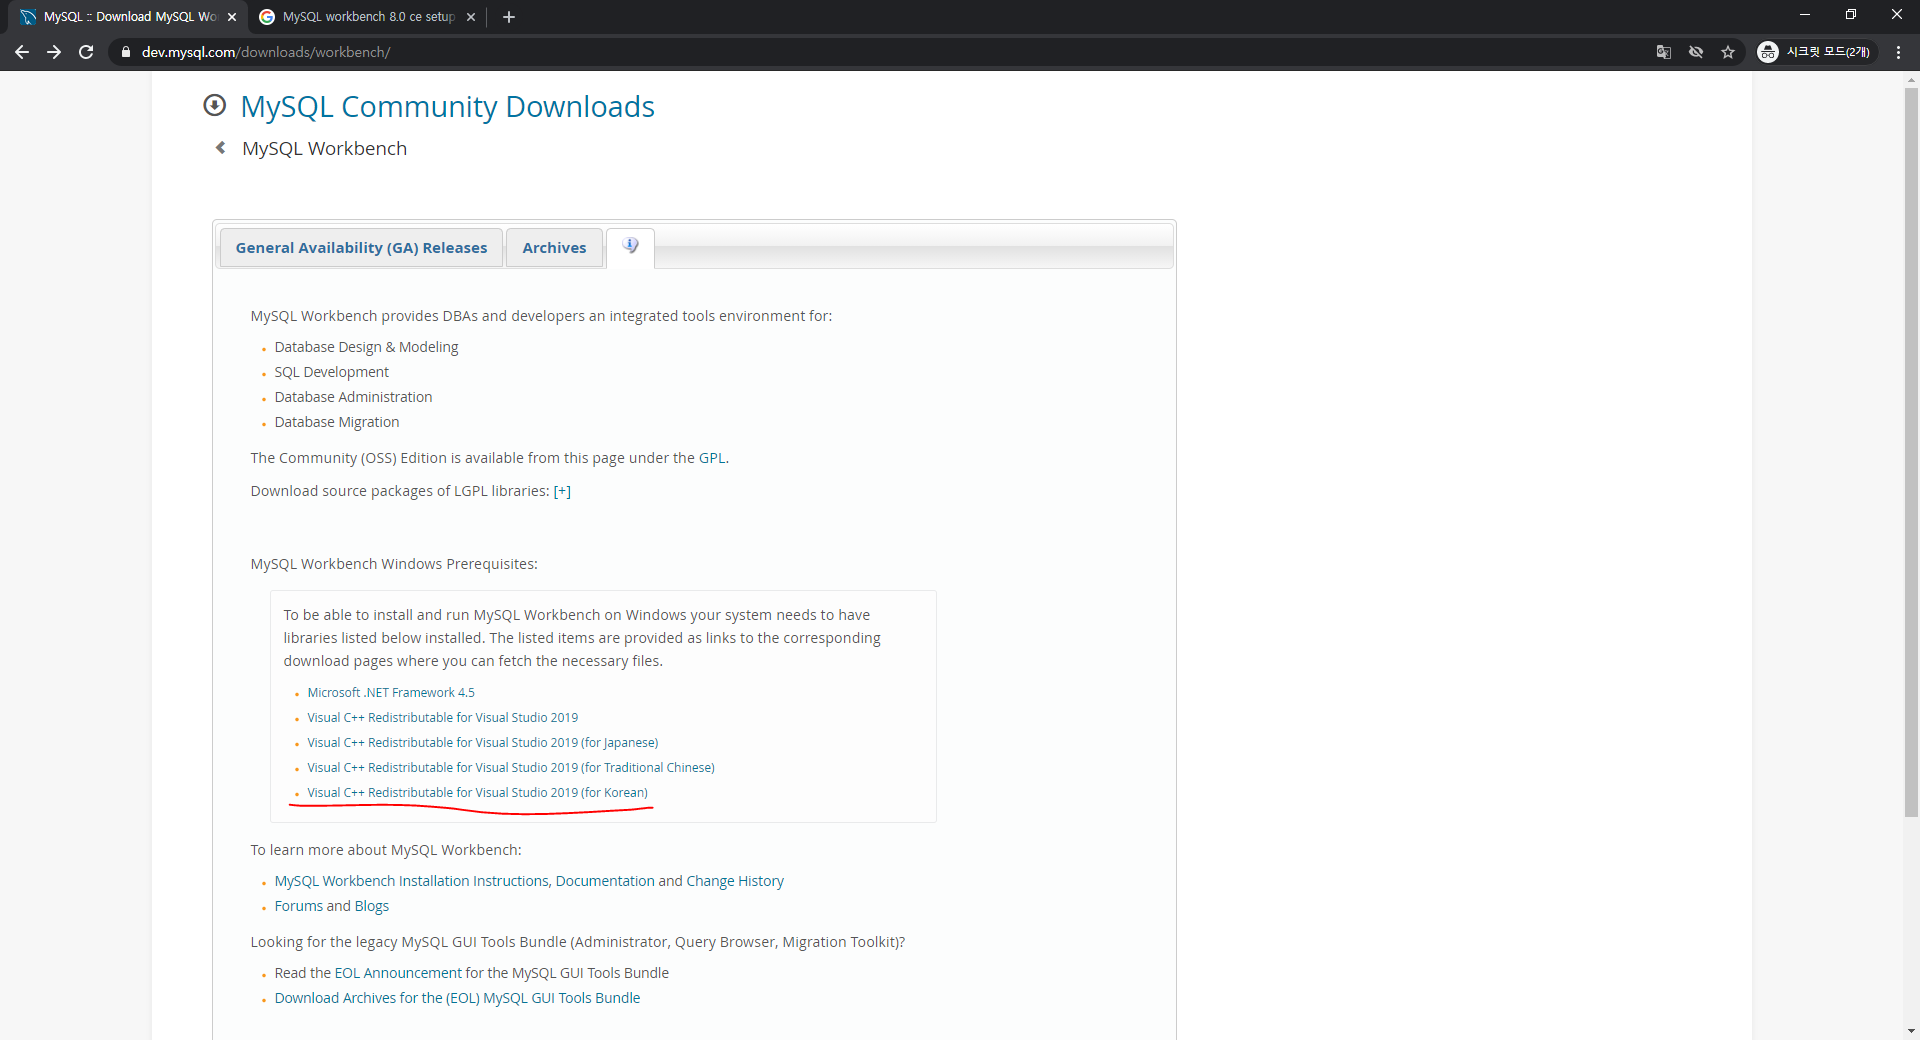Open the EOL Announcement link
The image size is (1920, 1040).
(398, 973)
